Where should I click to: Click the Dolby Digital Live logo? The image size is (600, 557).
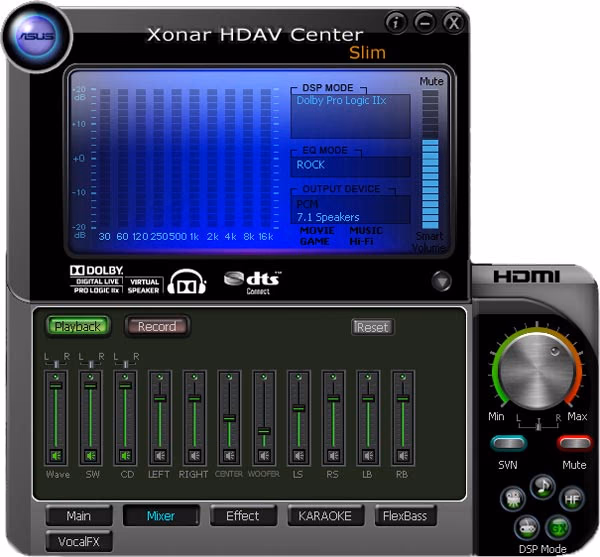tap(96, 276)
